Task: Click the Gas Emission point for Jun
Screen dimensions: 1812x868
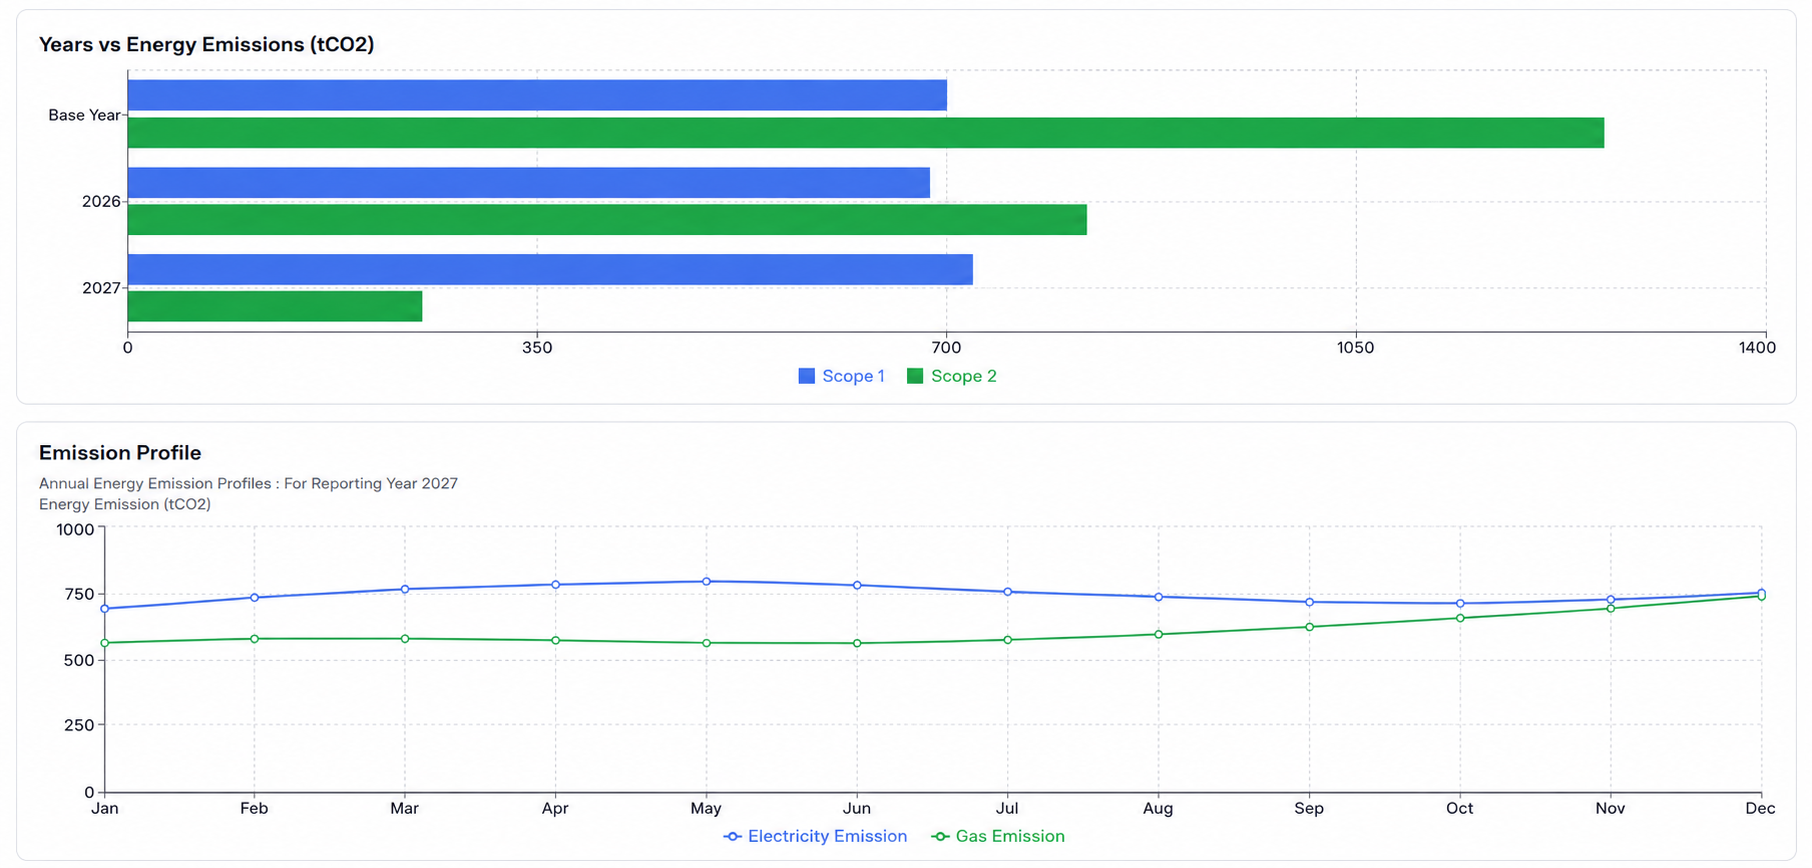Action: (x=857, y=643)
